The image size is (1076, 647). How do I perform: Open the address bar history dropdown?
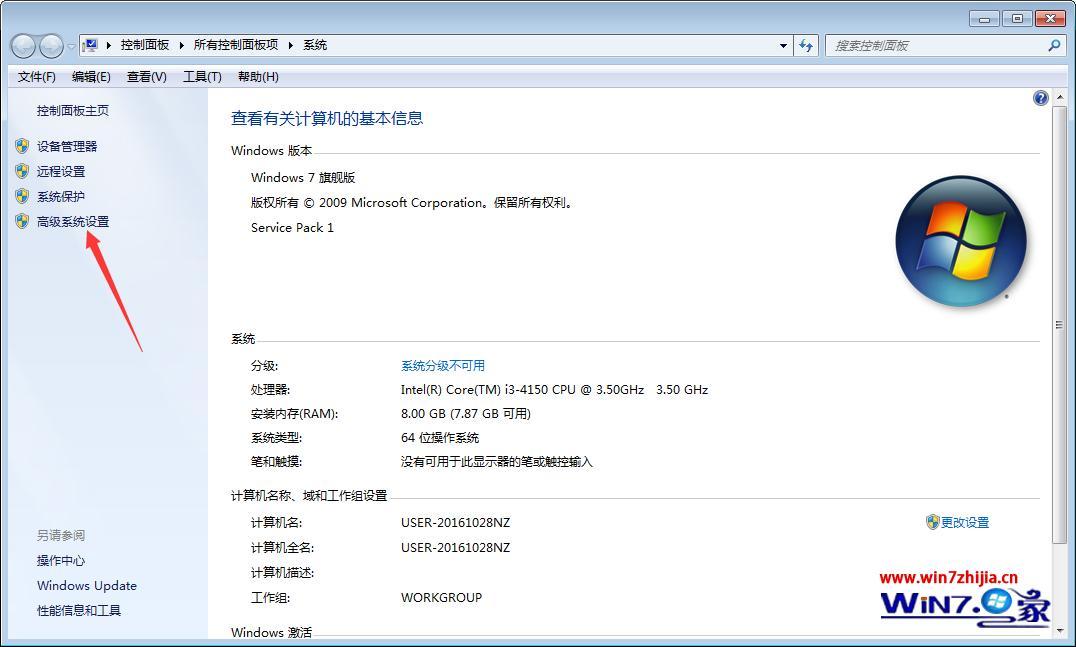[783, 46]
